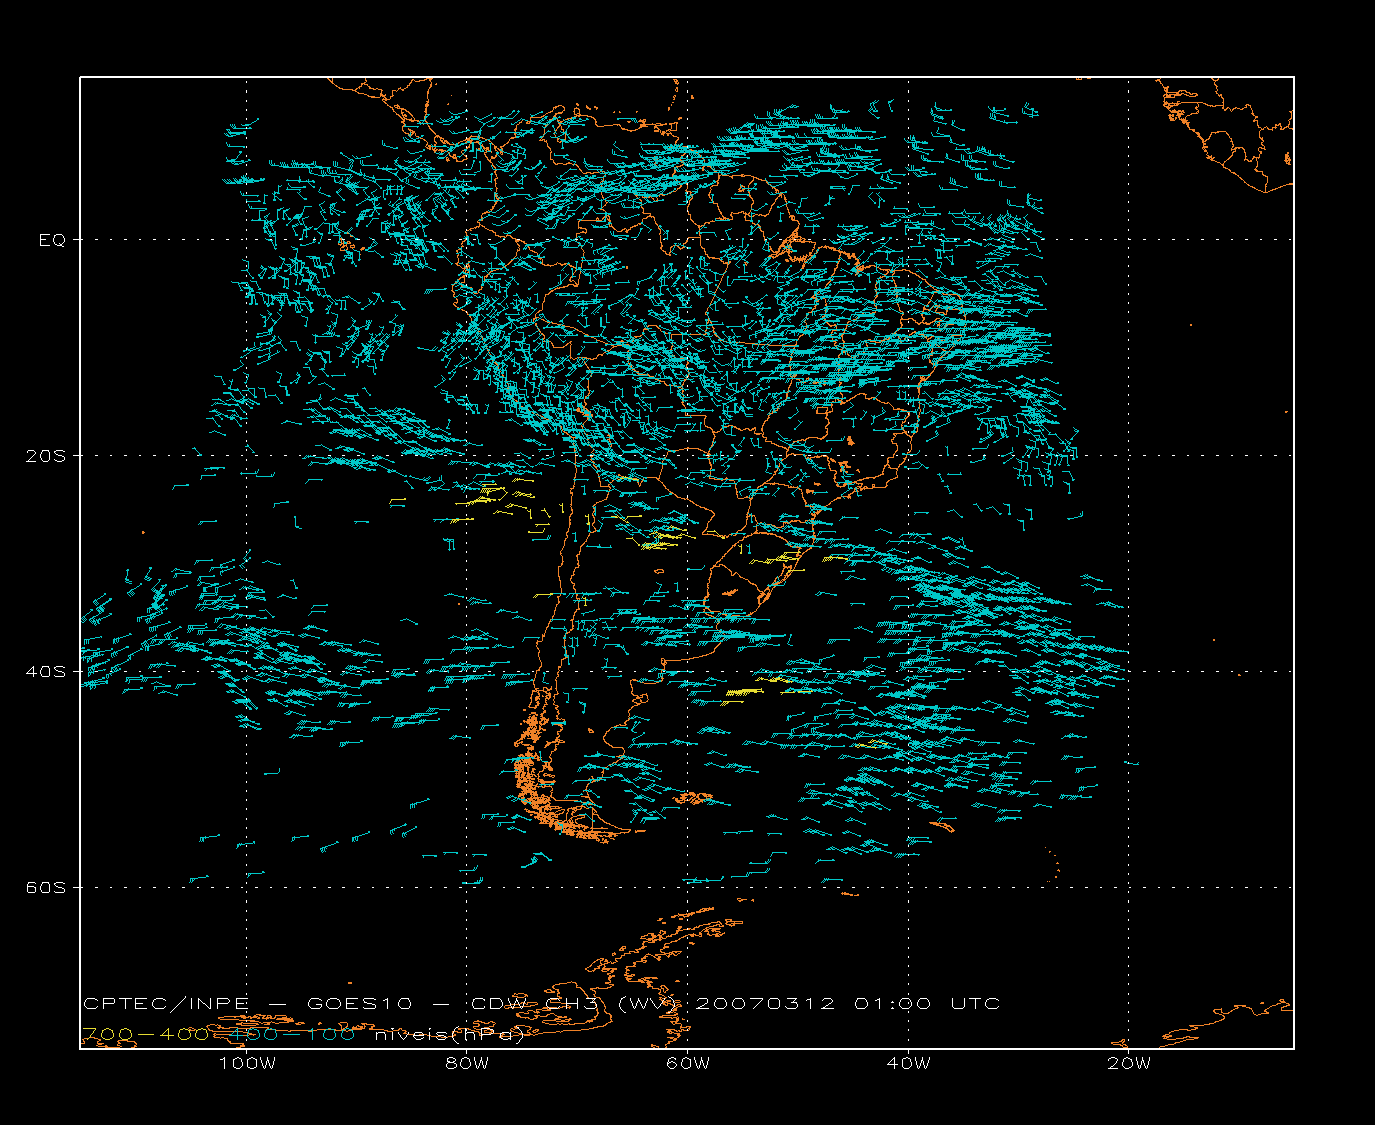Click the yellow 700-400 level legend
Image resolution: width=1375 pixels, height=1125 pixels.
(x=146, y=1035)
